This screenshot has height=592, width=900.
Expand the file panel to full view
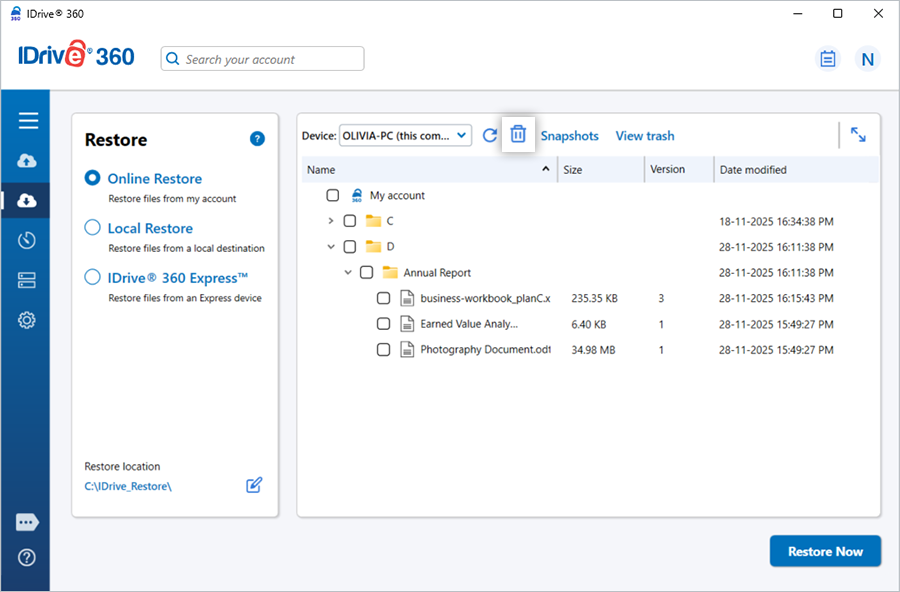pos(858,135)
